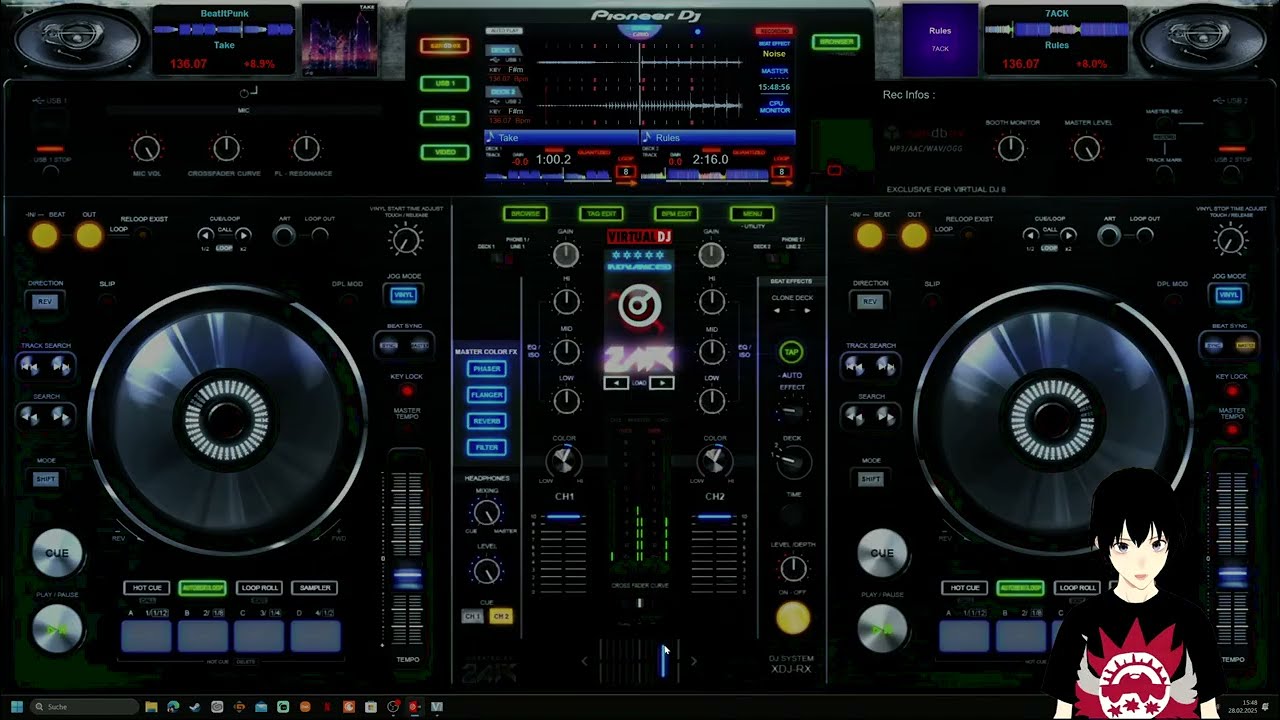Image resolution: width=1280 pixels, height=720 pixels.
Task: Enable the PHASER color FX
Action: pyautogui.click(x=487, y=369)
